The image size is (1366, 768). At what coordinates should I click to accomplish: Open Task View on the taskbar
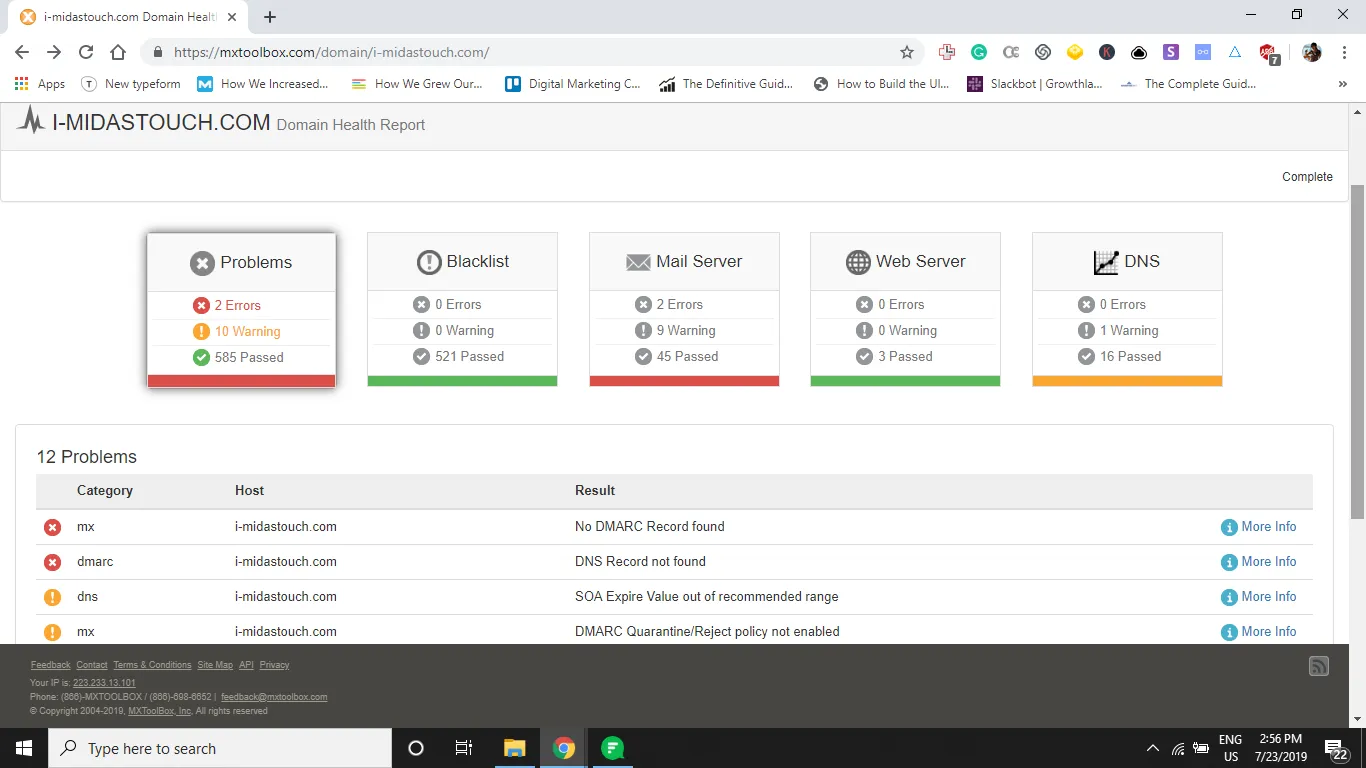click(x=464, y=748)
